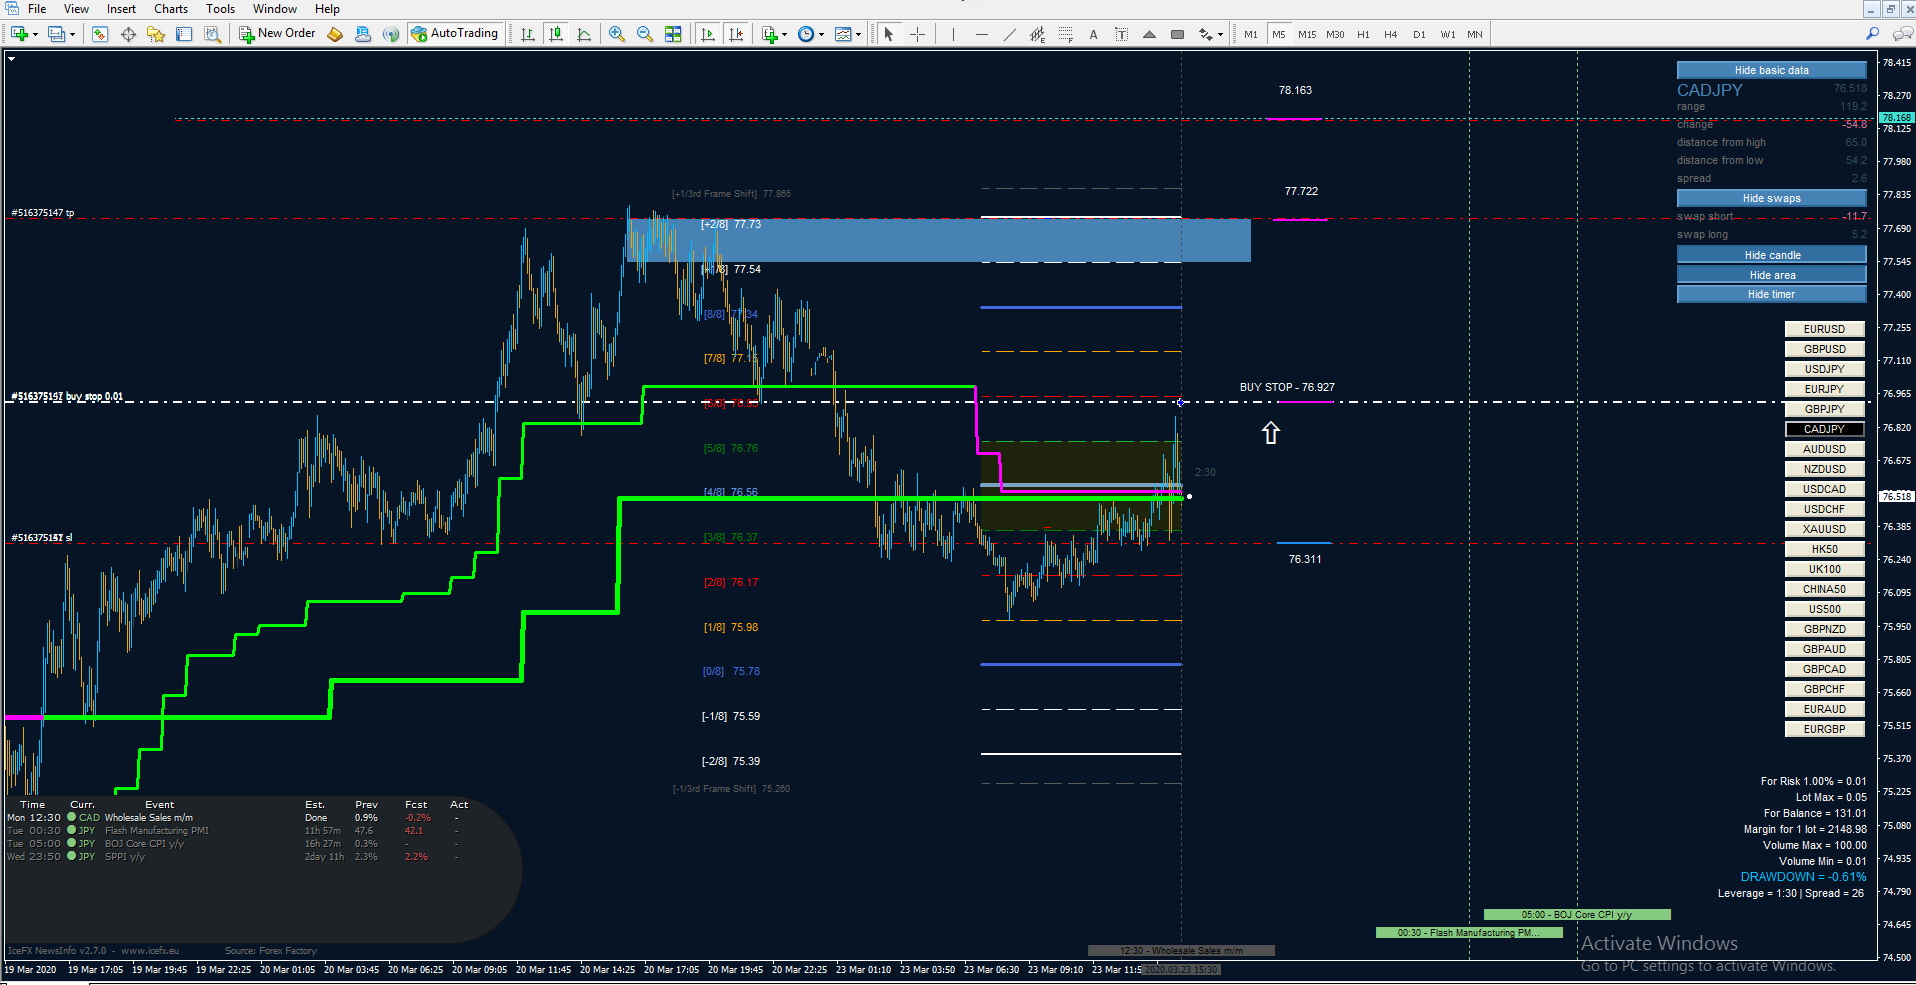Viewport: 1916px width, 985px height.
Task: Open the periodicity clock dropdown arrow
Action: tap(821, 34)
